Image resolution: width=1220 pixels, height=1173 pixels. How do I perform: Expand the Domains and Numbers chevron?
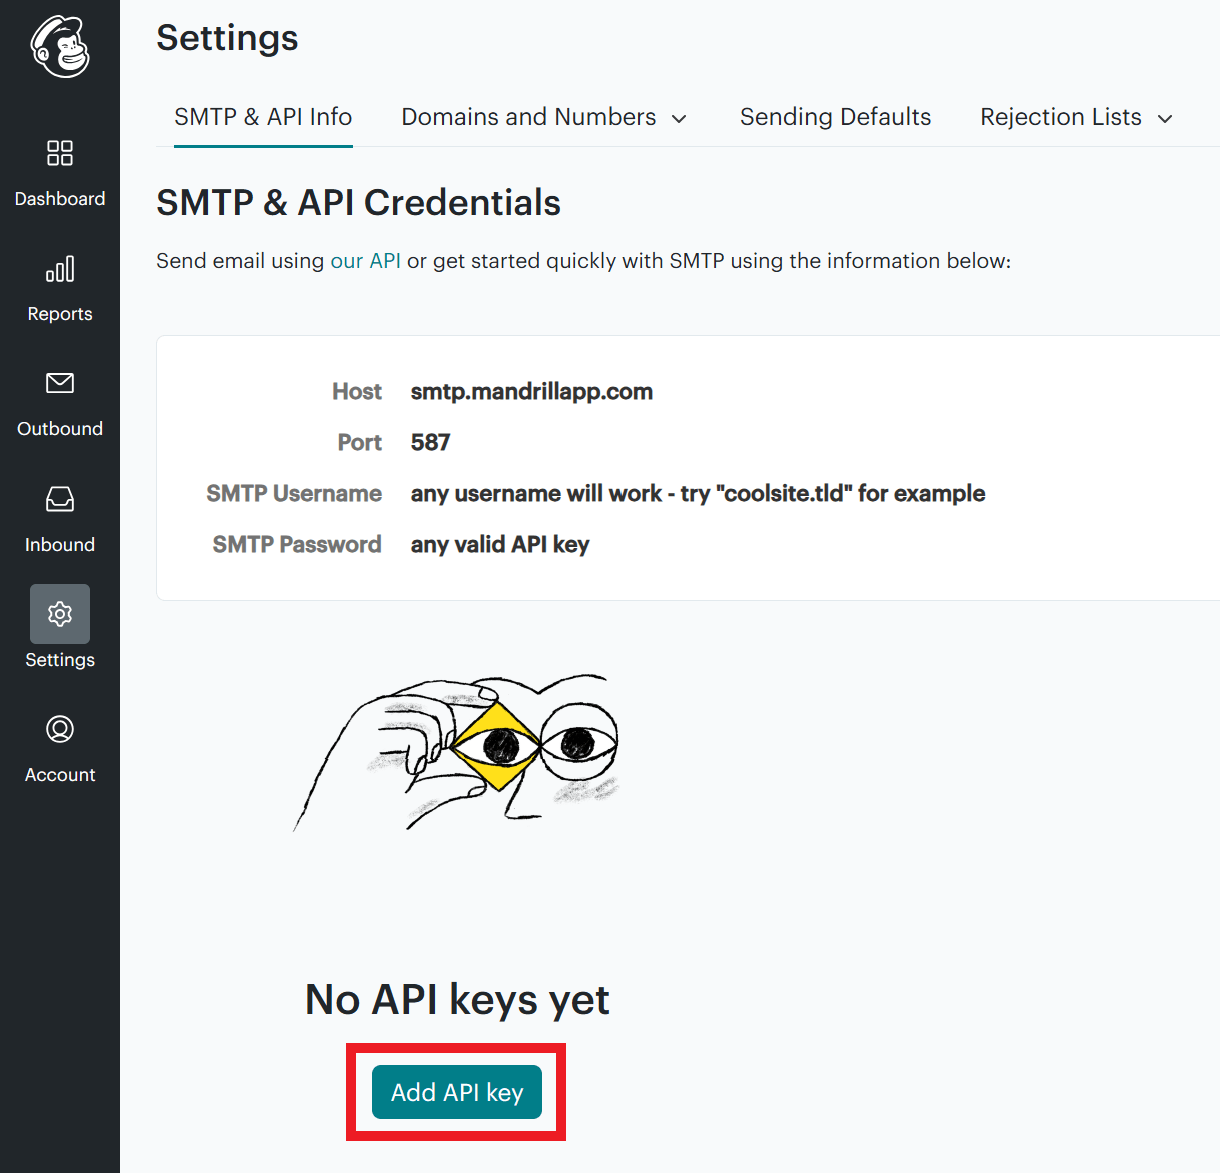pyautogui.click(x=679, y=119)
